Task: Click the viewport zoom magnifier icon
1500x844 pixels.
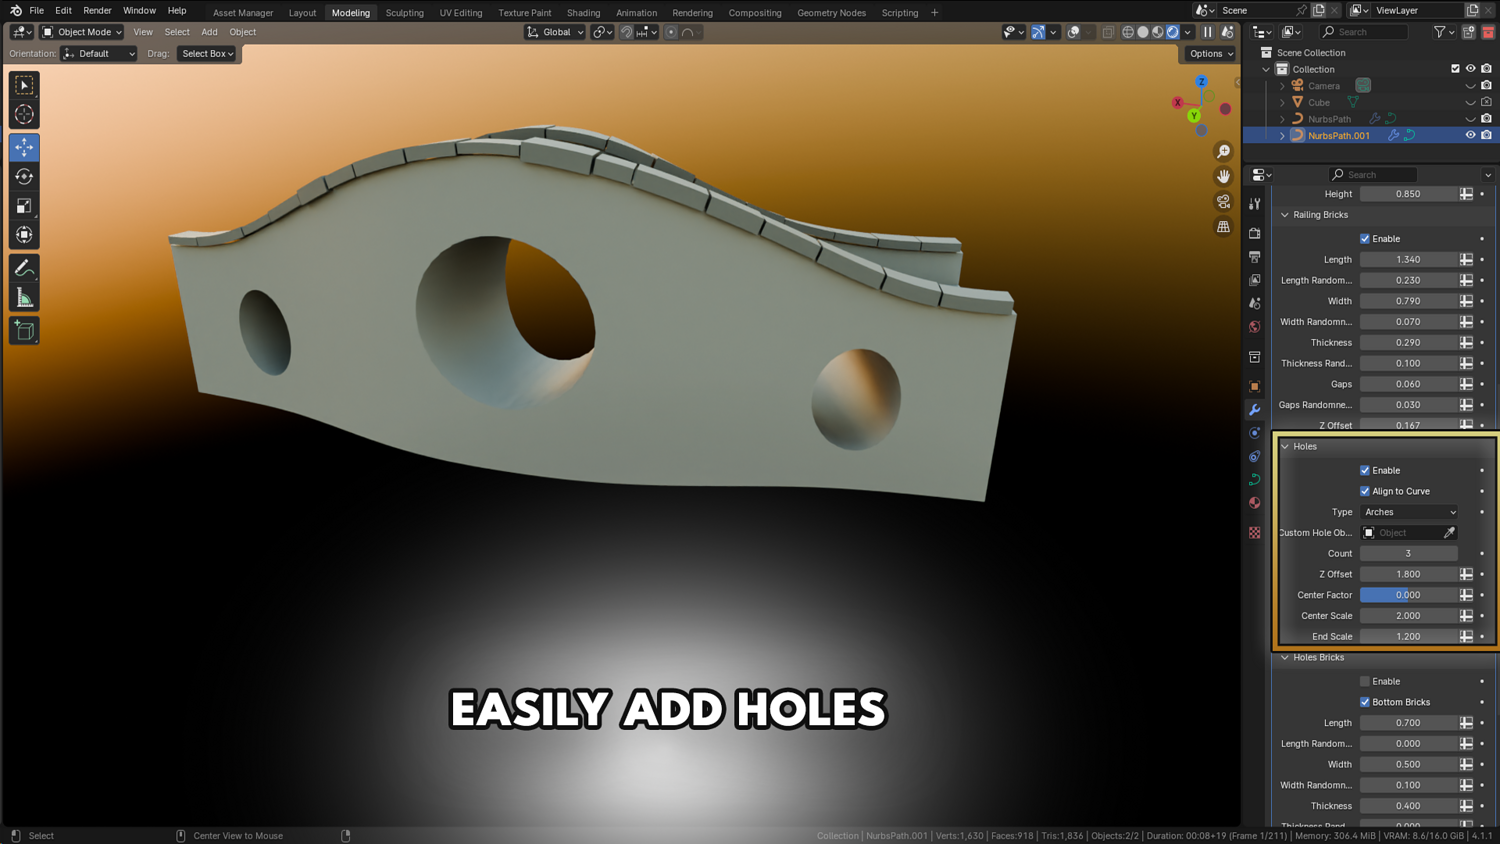Action: [x=1223, y=151]
